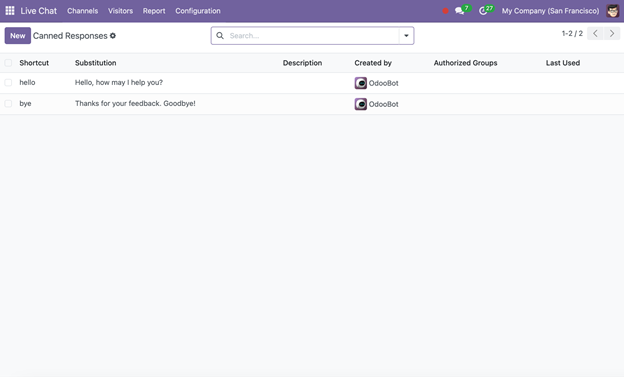The image size is (624, 377).
Task: Click 'Hello, how may I help you?' text
Action: [119, 82]
